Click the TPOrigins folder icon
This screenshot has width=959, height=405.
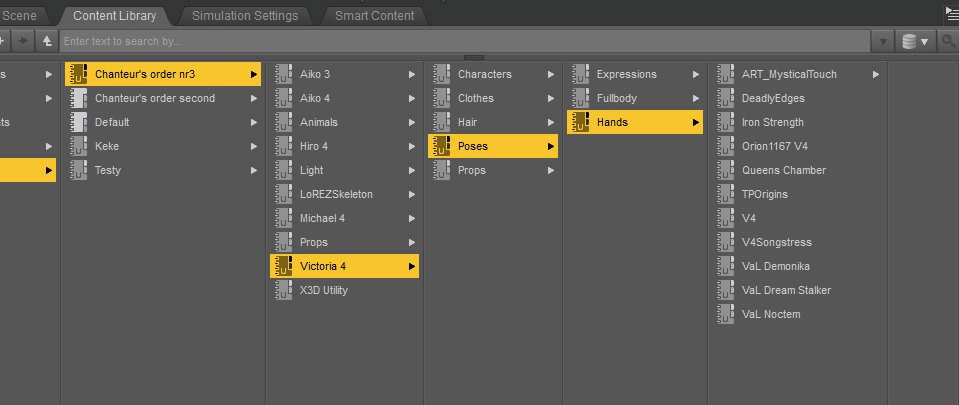click(x=725, y=194)
